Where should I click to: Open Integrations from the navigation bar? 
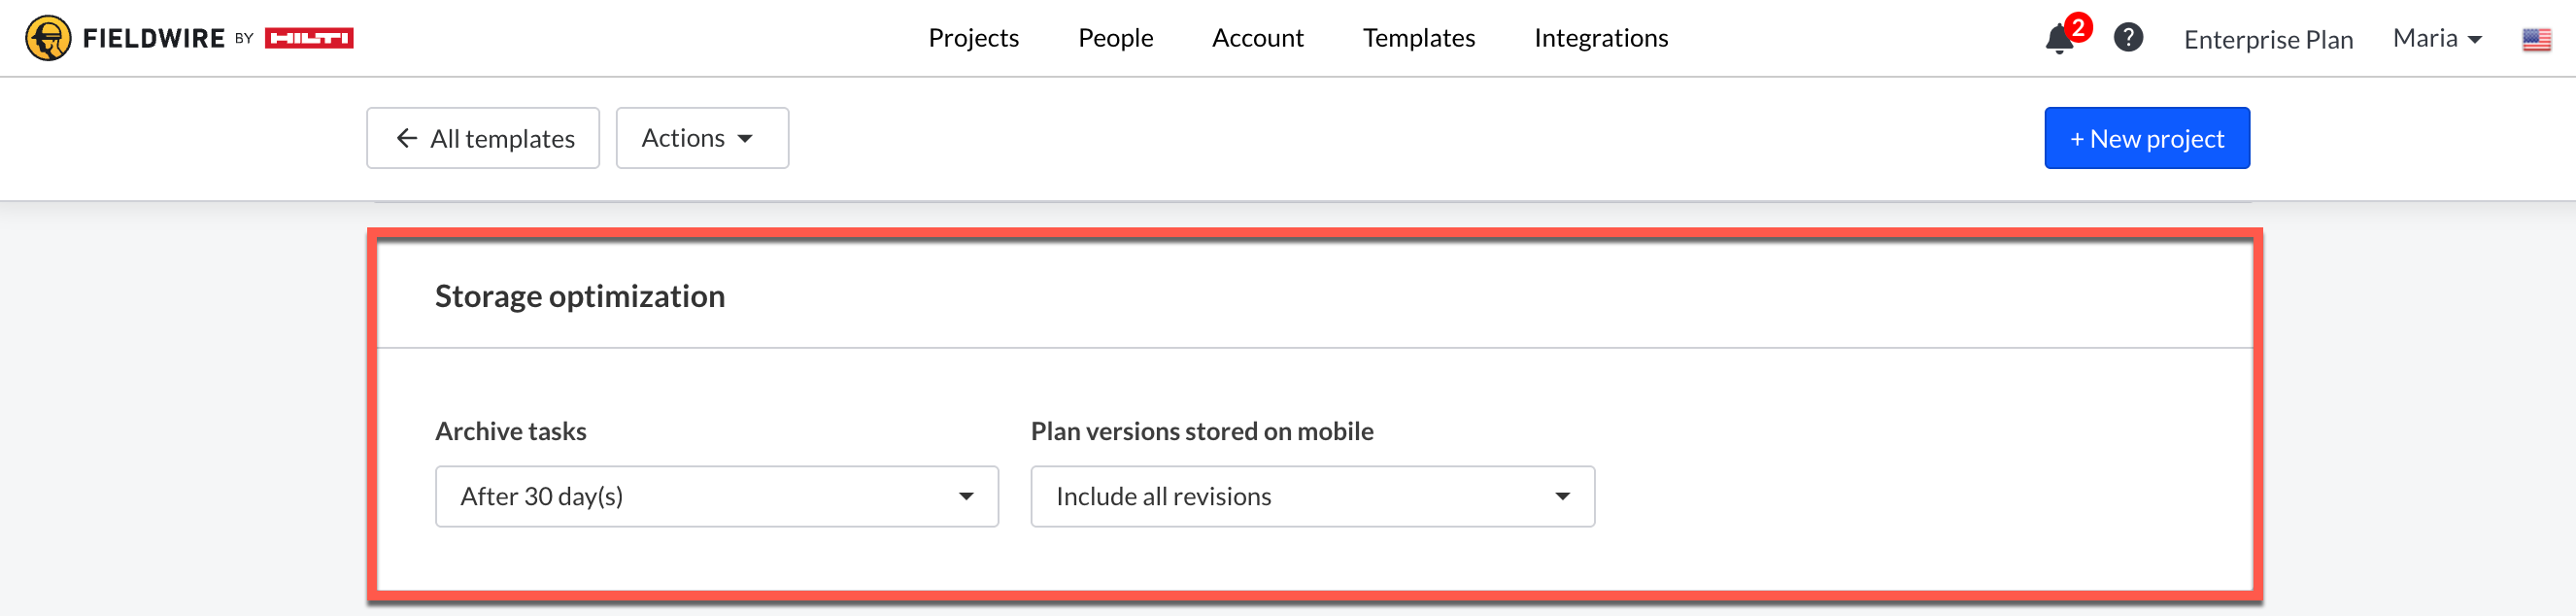tap(1600, 38)
